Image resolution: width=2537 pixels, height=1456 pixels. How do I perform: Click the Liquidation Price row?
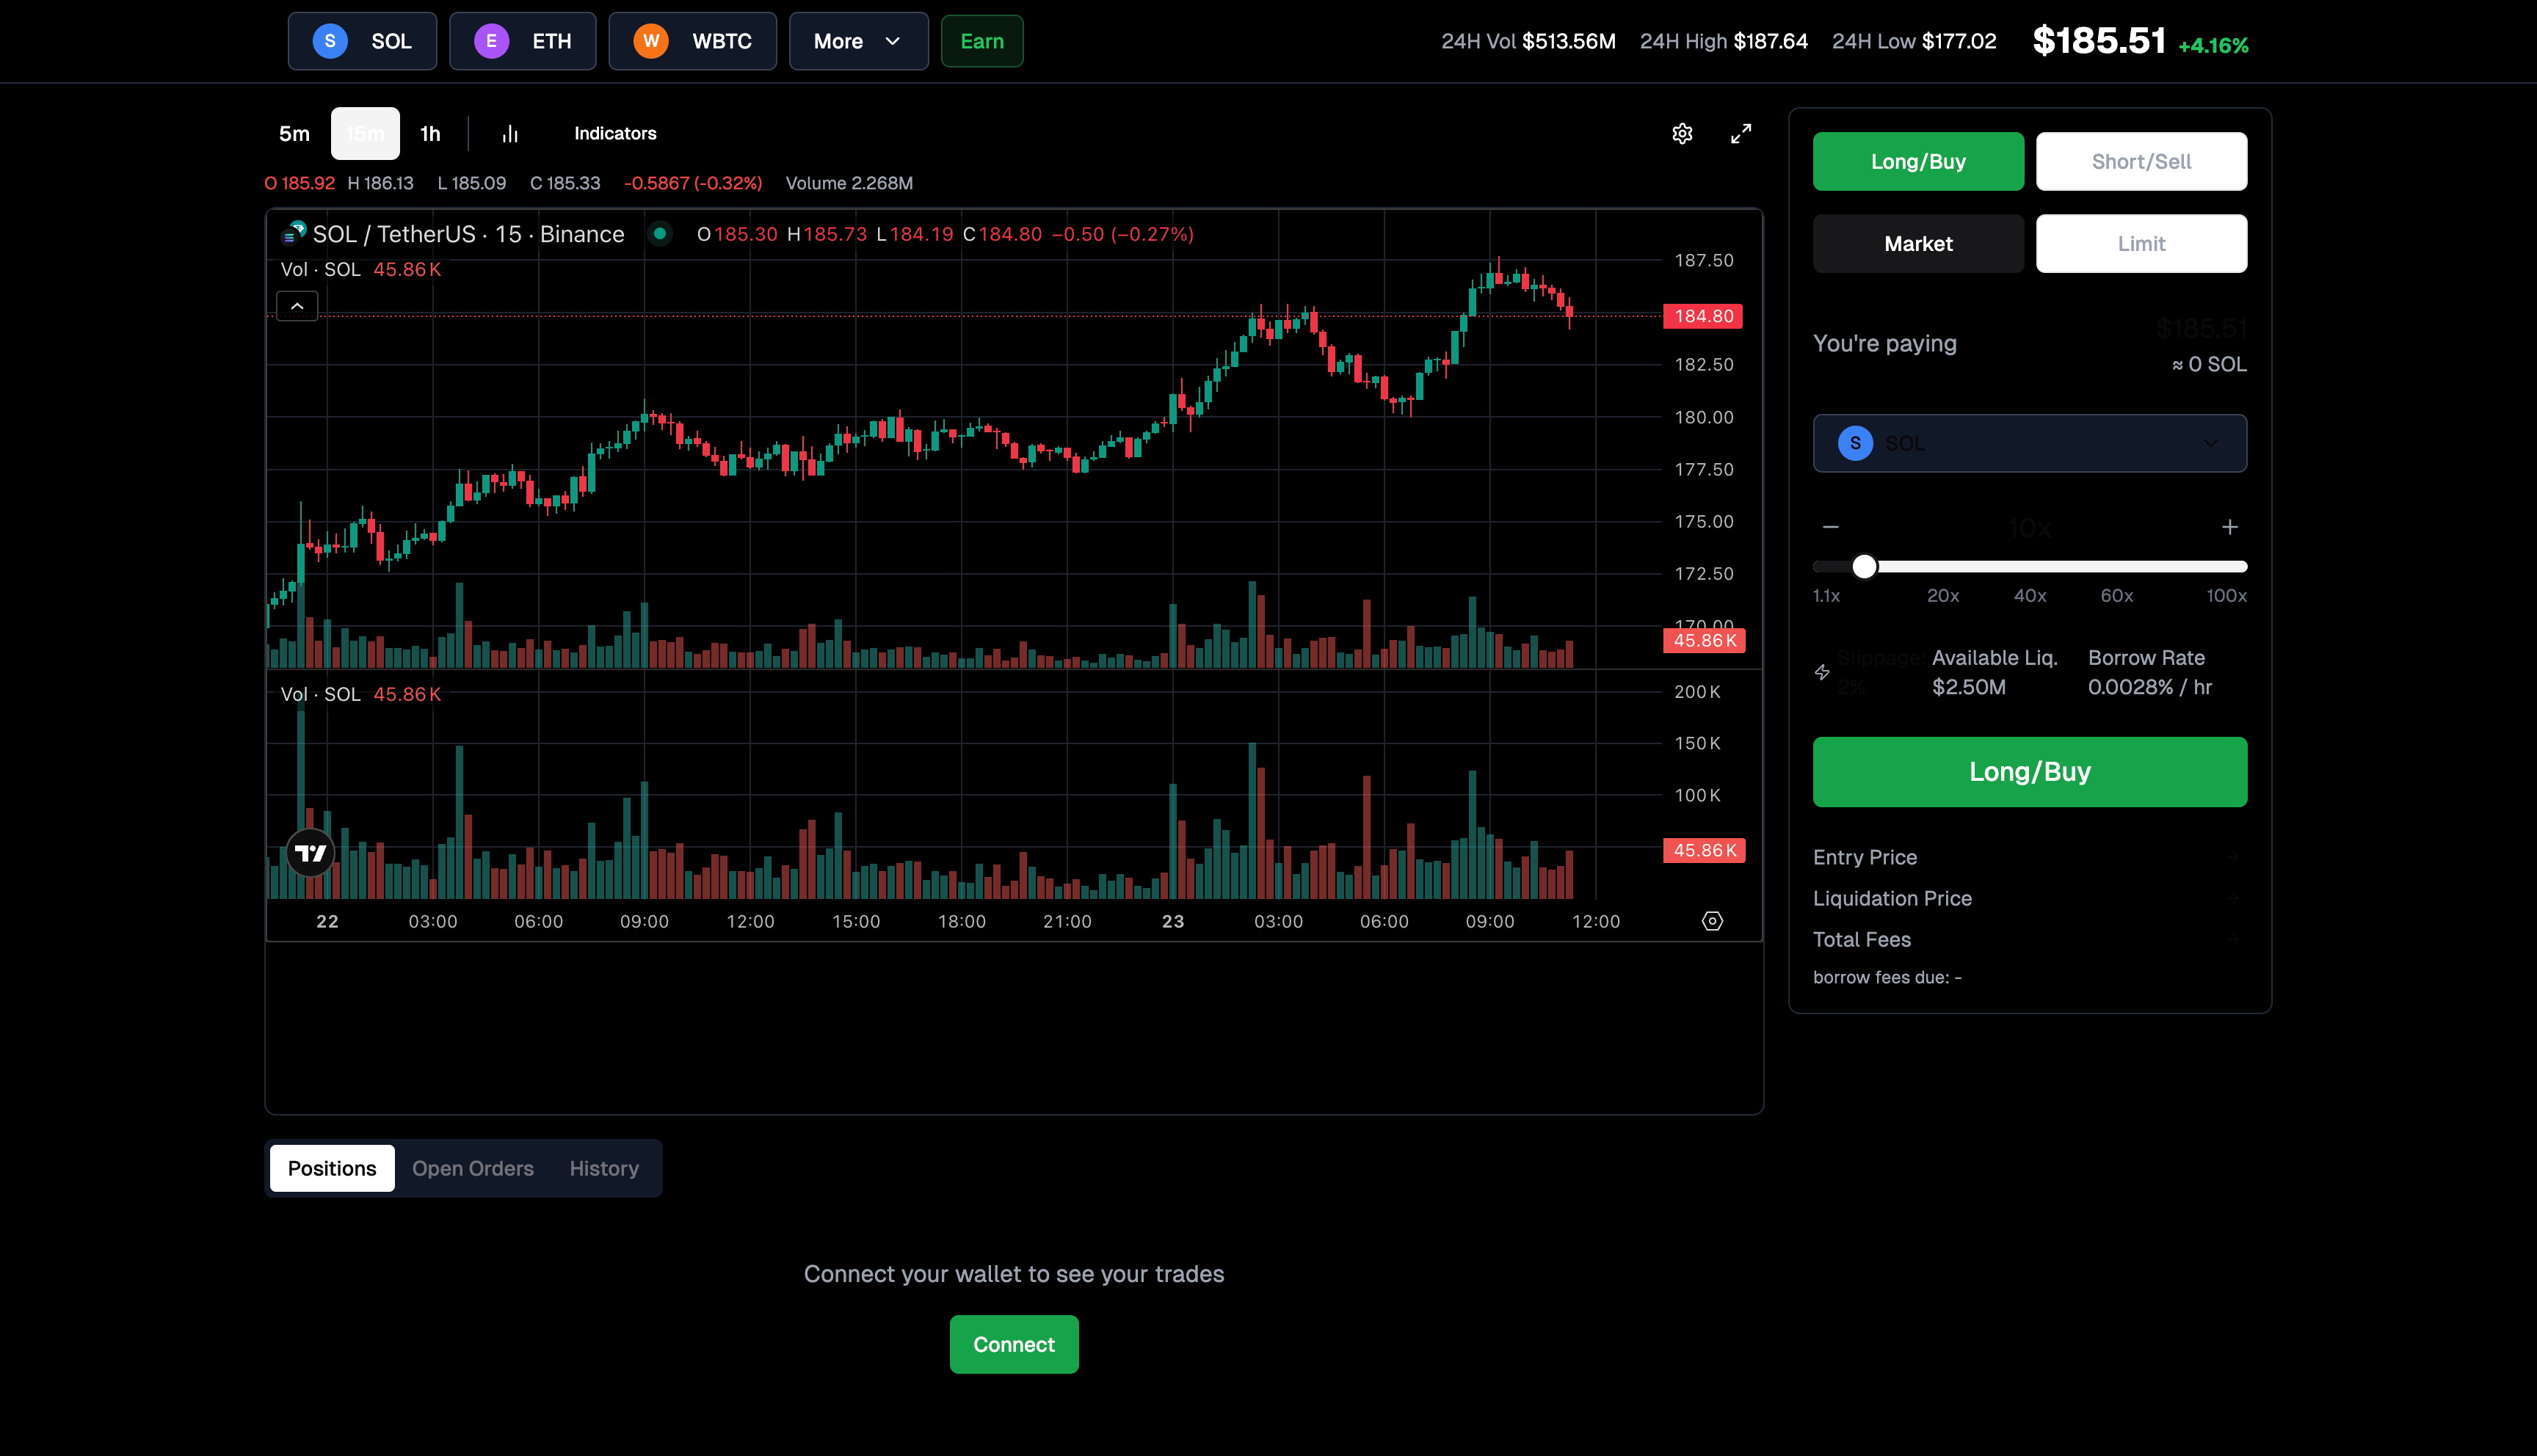2029,898
